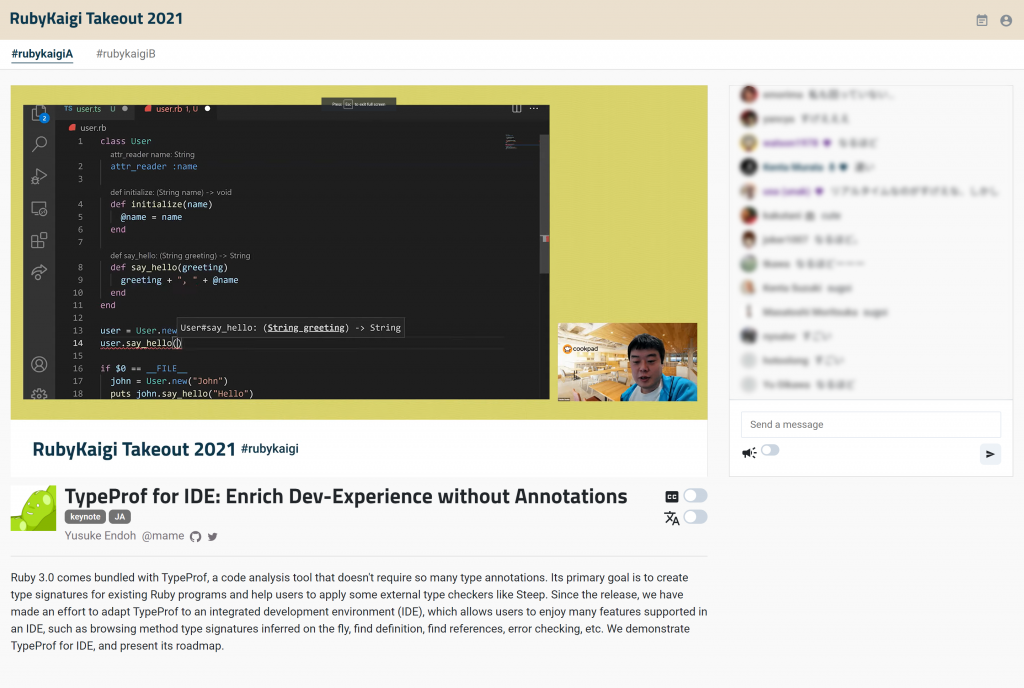Open the schedule calendar icon in header
Screen dimensions: 1024x688
982,20
